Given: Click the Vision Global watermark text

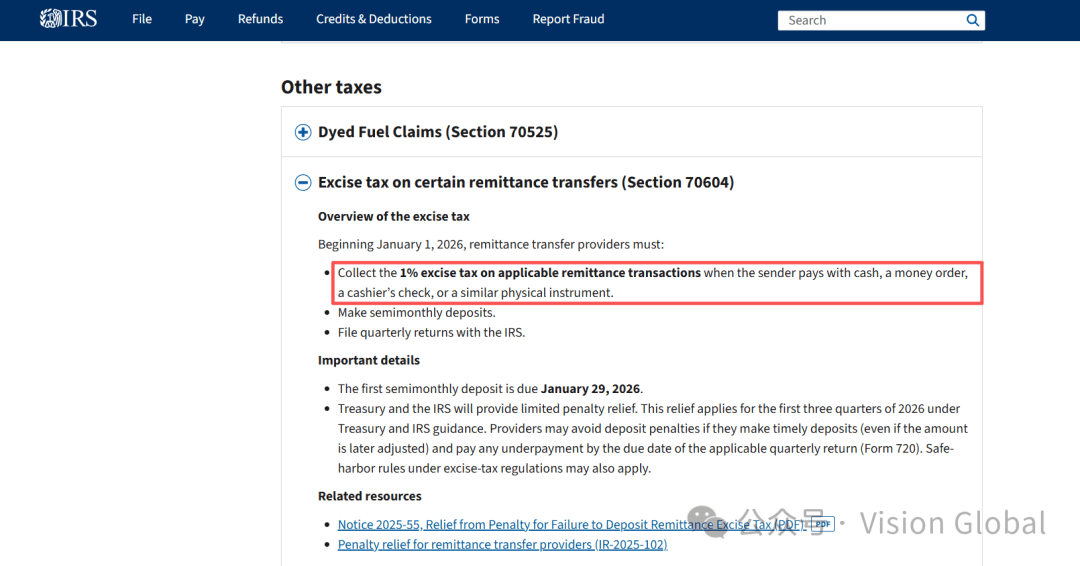Looking at the screenshot, I should [x=952, y=523].
